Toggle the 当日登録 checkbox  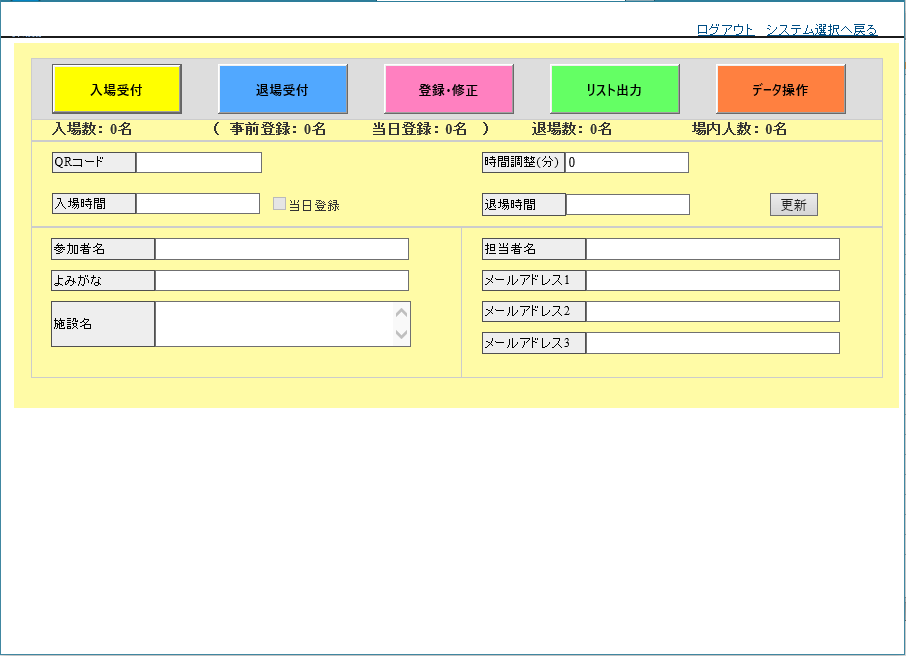pyautogui.click(x=279, y=203)
